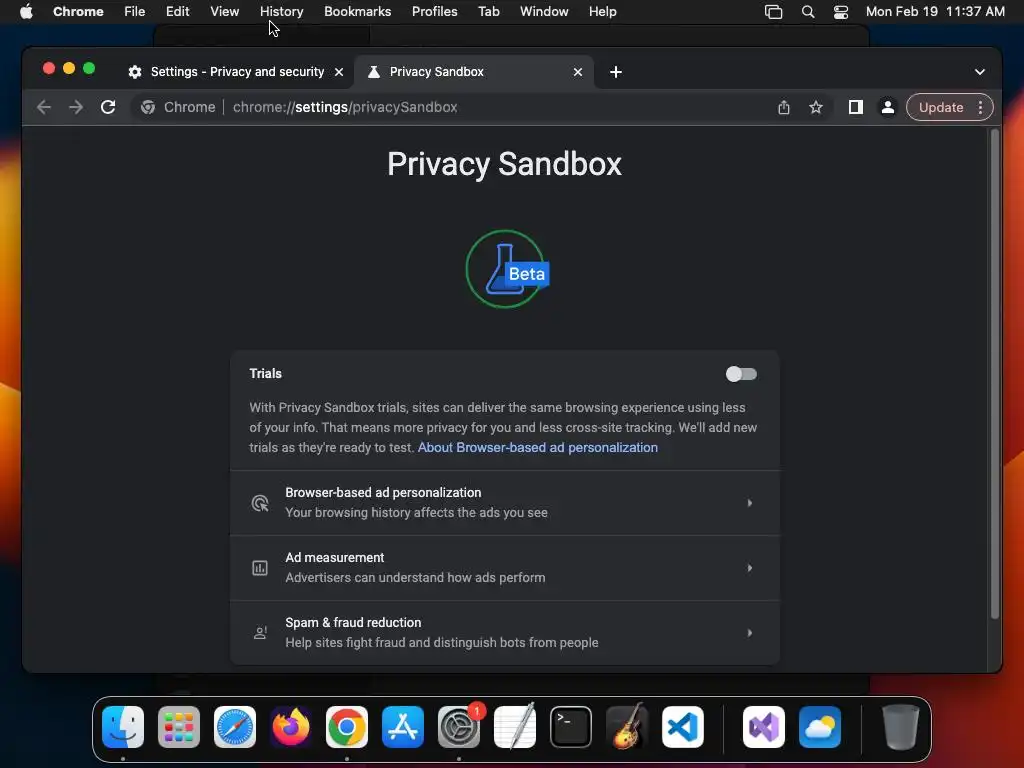
Task: Click the Spam & fraud person icon
Action: tap(260, 633)
